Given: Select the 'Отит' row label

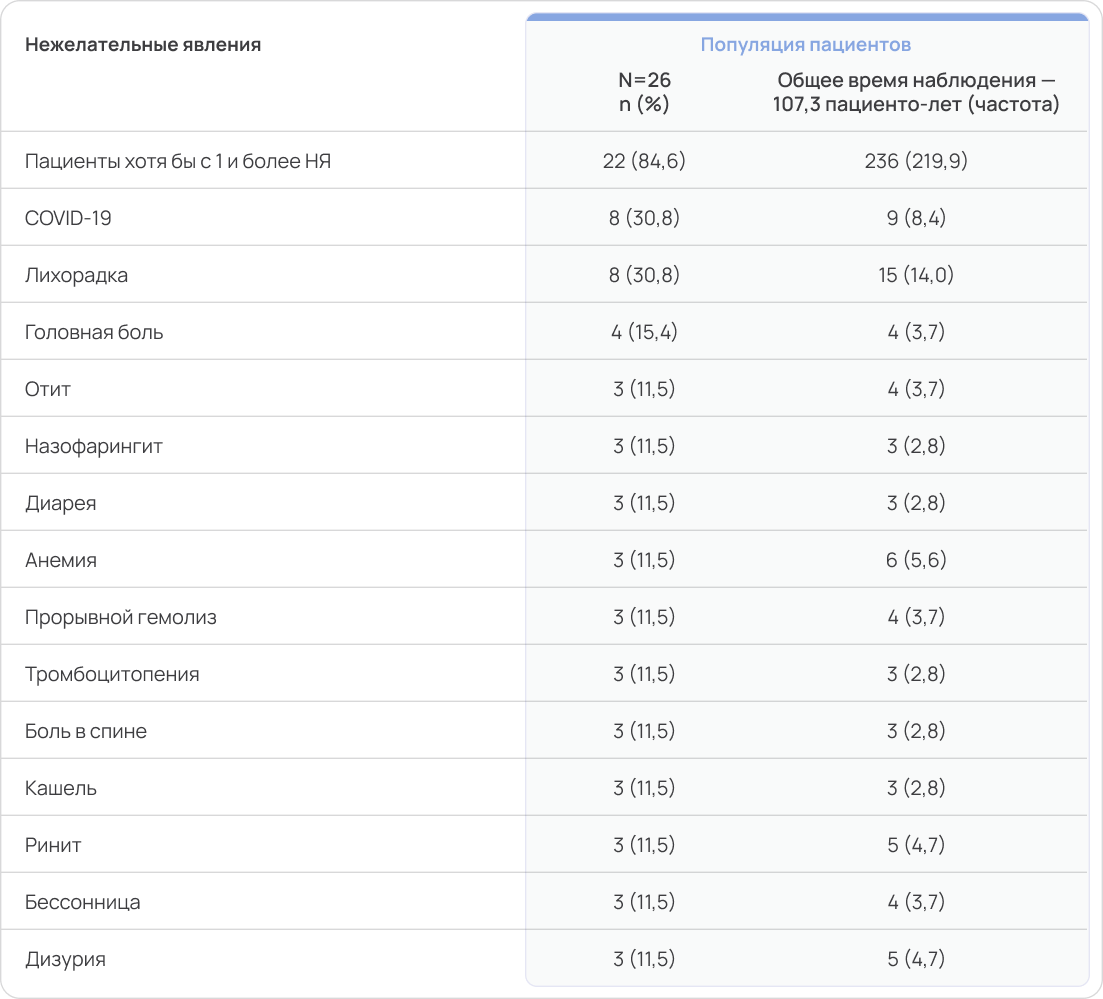Looking at the screenshot, I should point(48,389).
